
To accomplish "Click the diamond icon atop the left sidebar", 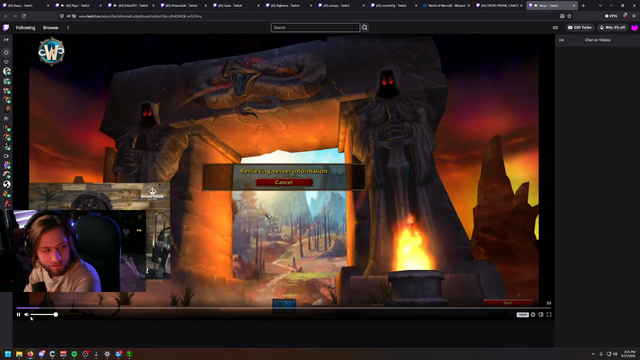I will coord(6,52).
